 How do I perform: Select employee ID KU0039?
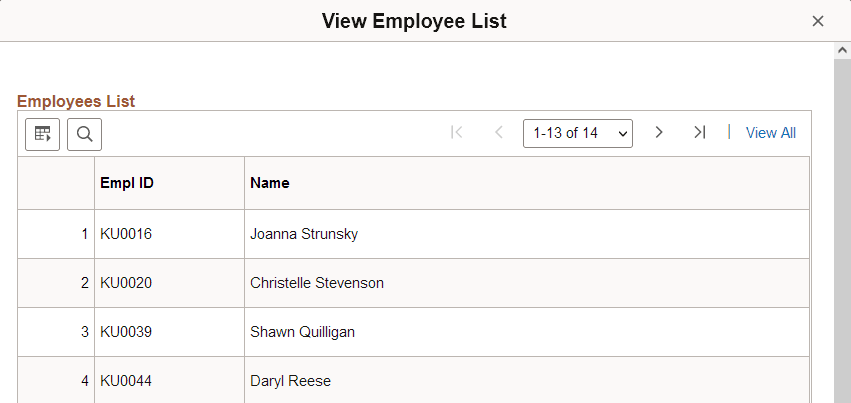[126, 332]
